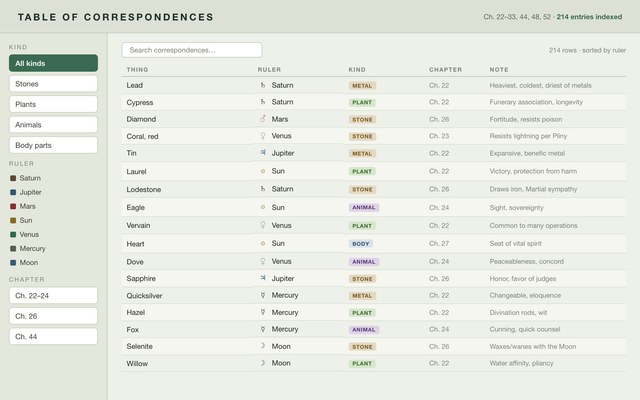Show only chapters 22–24
Screen dimensions: 640x400
click(53, 296)
